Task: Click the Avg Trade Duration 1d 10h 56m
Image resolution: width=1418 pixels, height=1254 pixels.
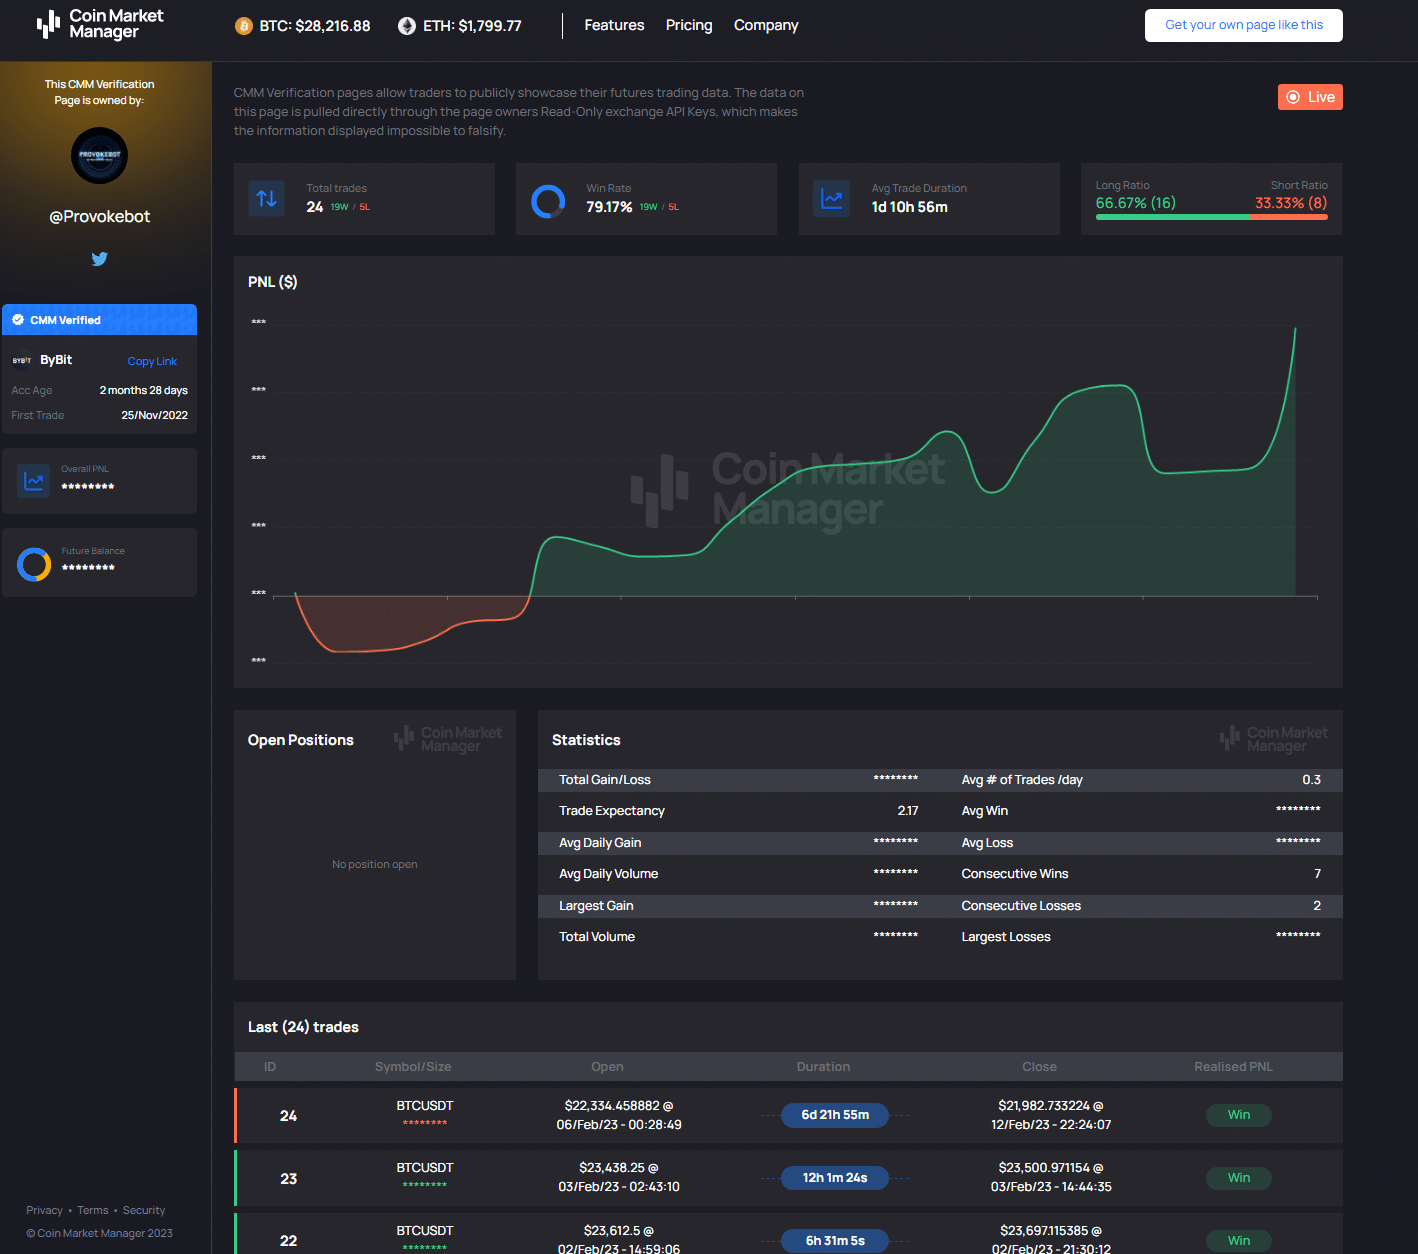Action: point(910,207)
